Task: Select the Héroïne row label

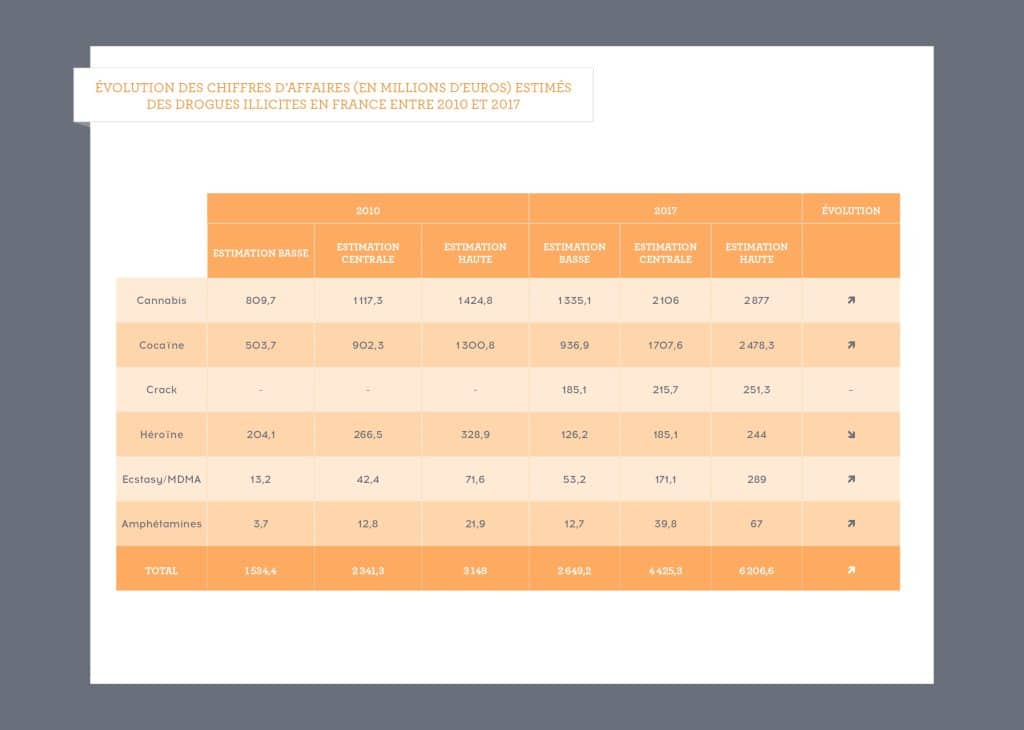Action: pyautogui.click(x=161, y=435)
